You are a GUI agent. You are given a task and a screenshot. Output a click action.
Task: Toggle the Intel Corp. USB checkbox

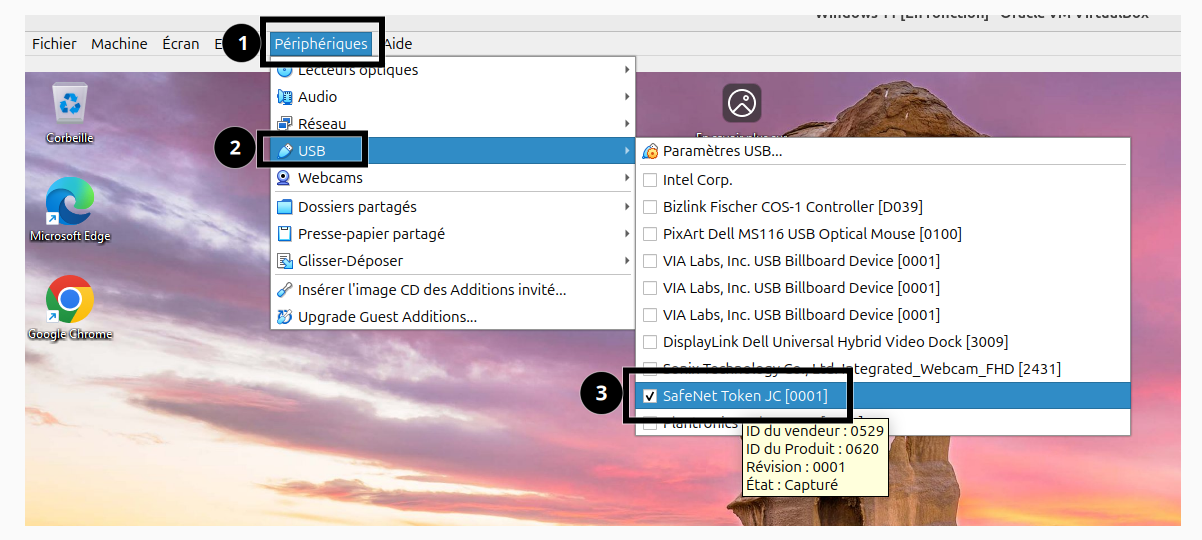point(650,180)
